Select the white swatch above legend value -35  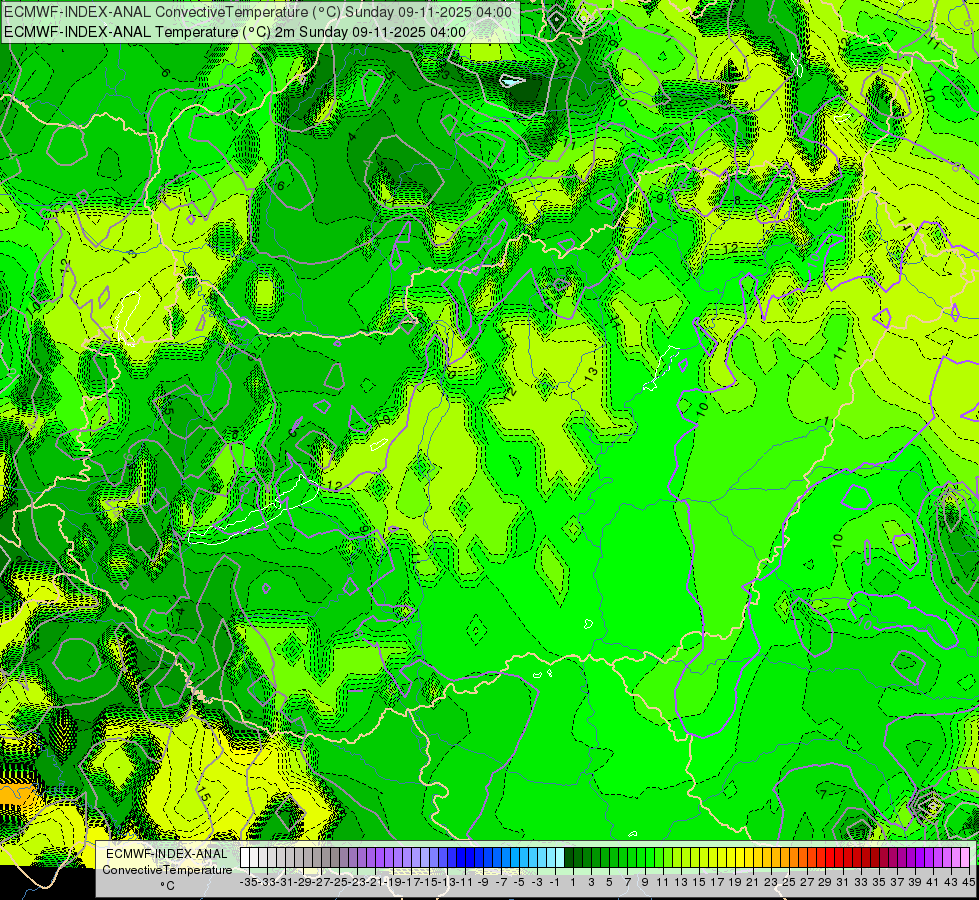pyautogui.click(x=245, y=857)
